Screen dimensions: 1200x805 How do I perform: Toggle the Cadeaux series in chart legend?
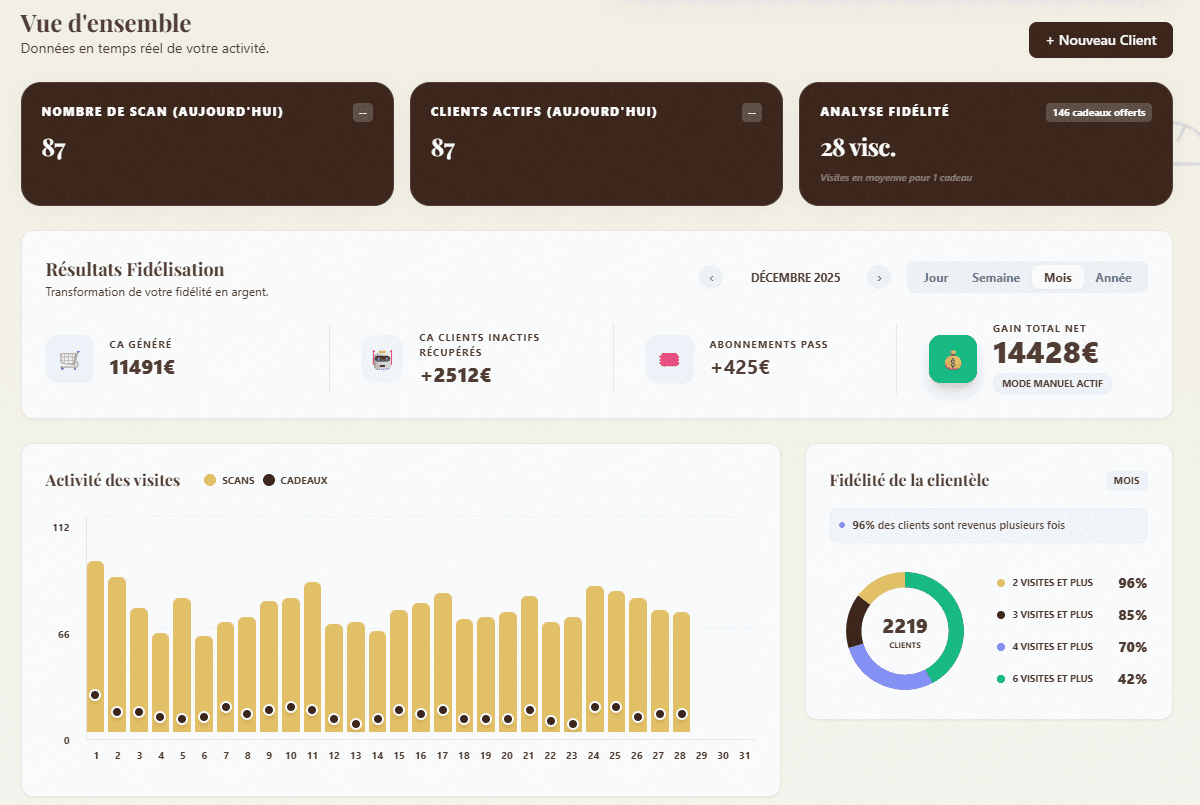(295, 481)
